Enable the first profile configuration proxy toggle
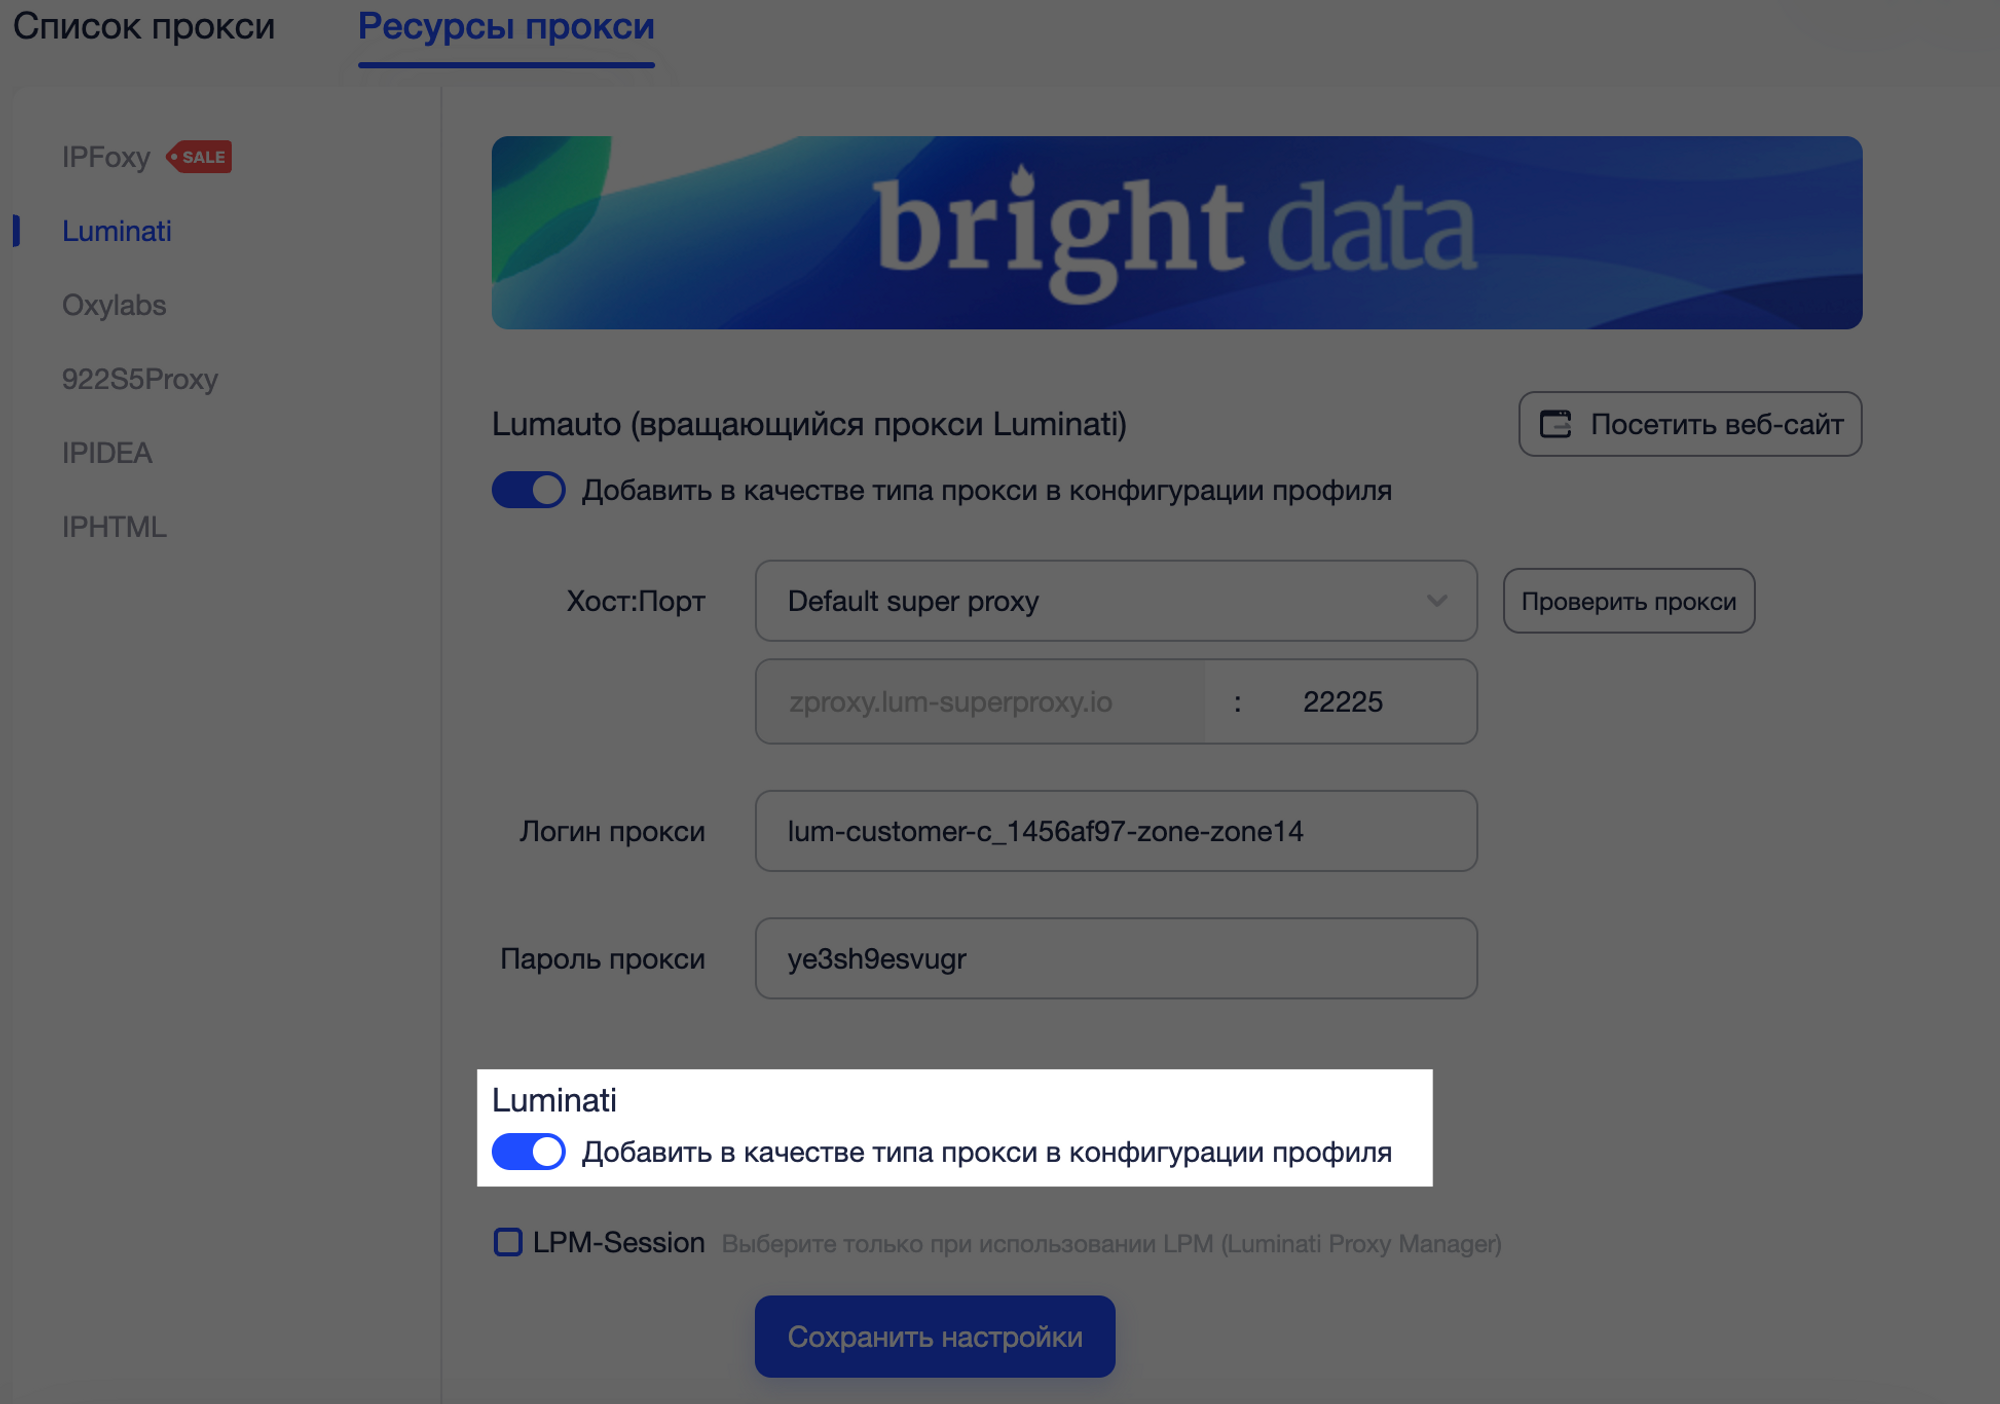 pos(528,491)
